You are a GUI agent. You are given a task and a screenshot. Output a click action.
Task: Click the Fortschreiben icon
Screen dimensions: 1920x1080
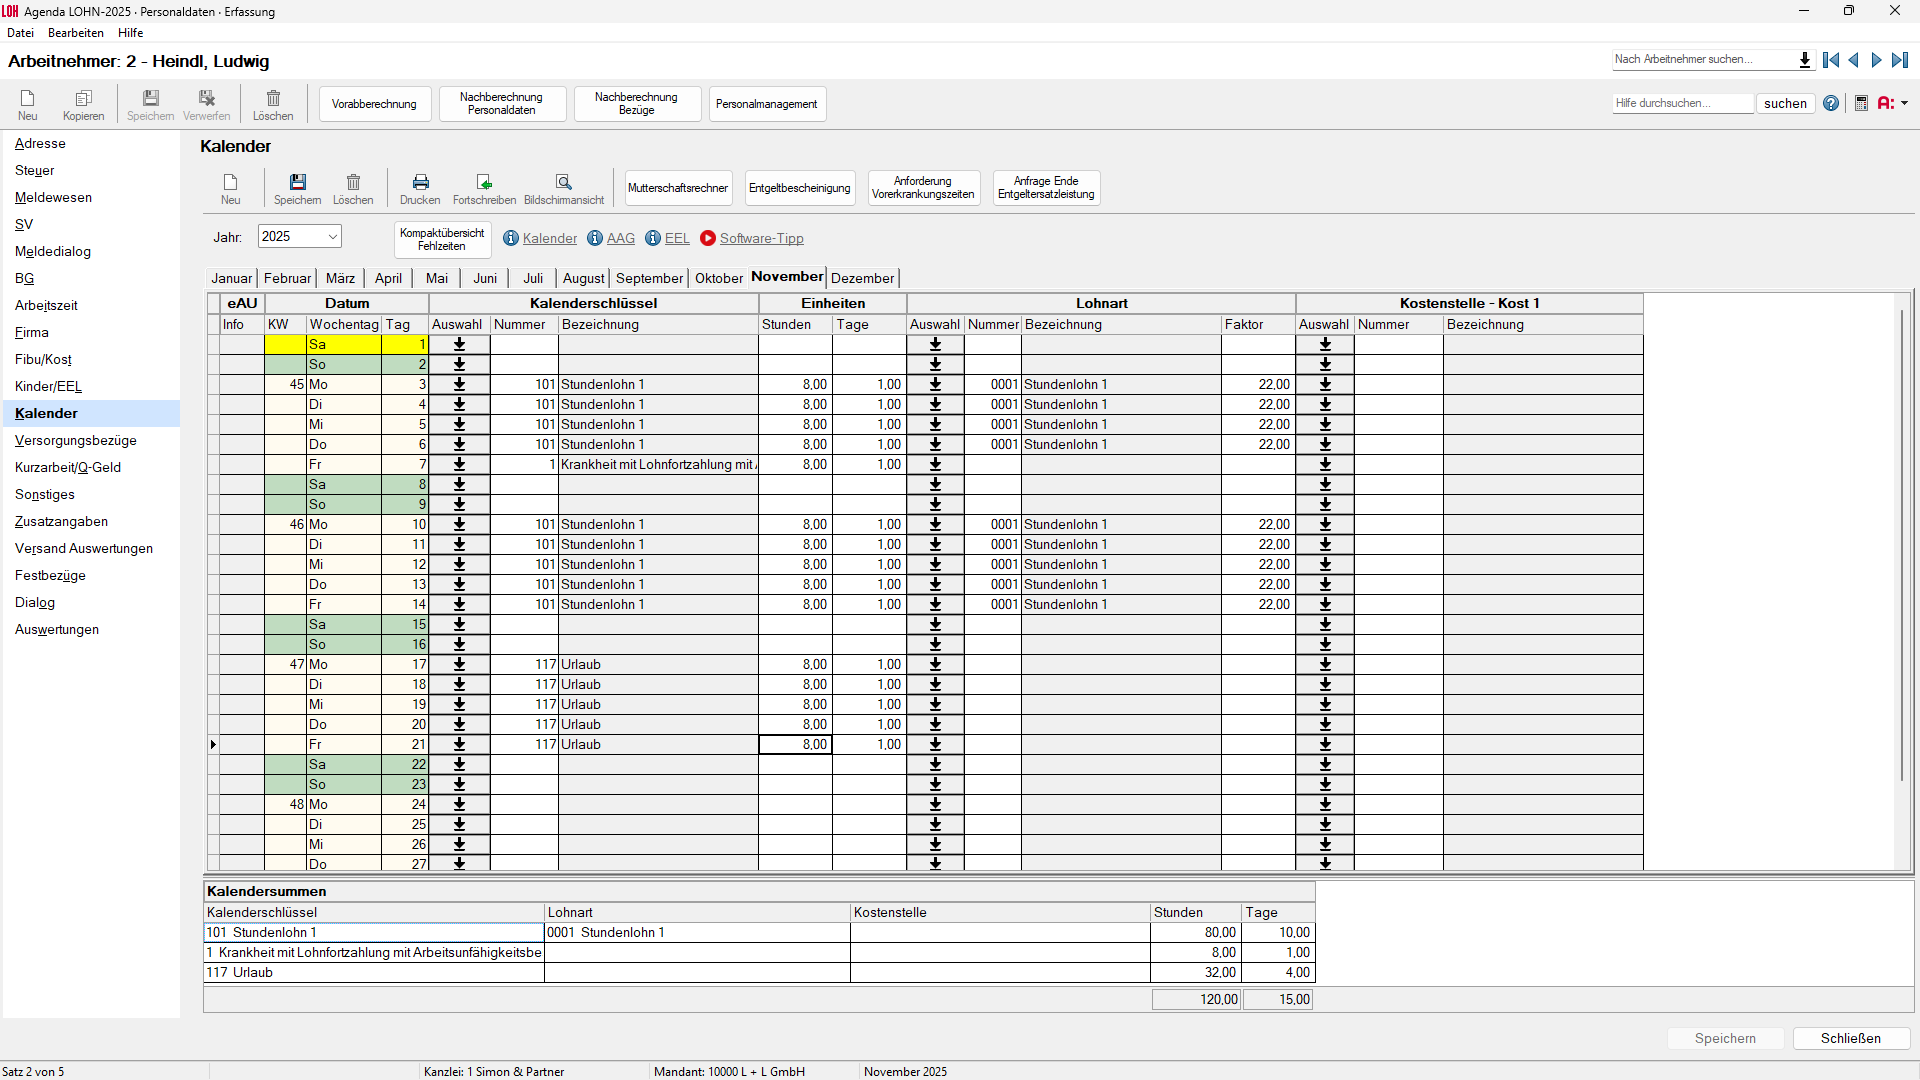click(484, 183)
